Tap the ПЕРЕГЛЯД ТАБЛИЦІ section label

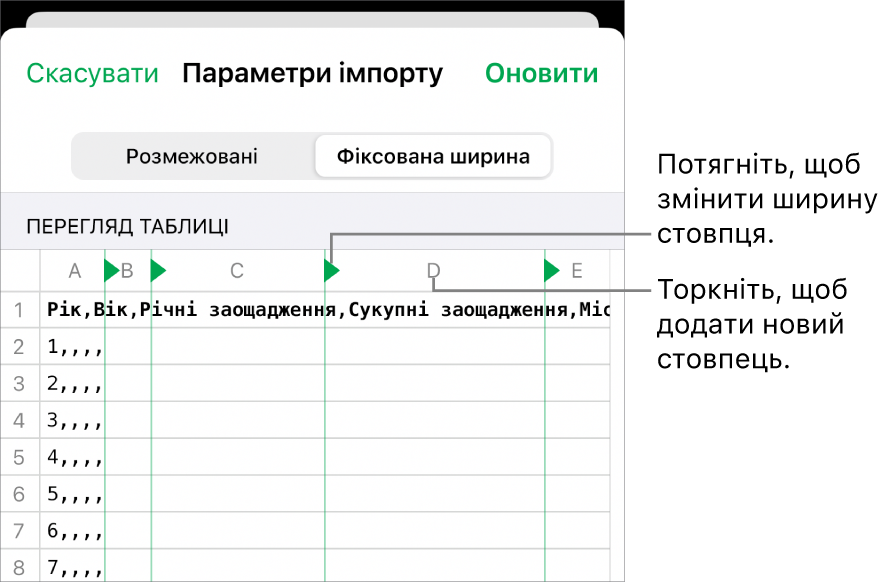click(x=128, y=227)
